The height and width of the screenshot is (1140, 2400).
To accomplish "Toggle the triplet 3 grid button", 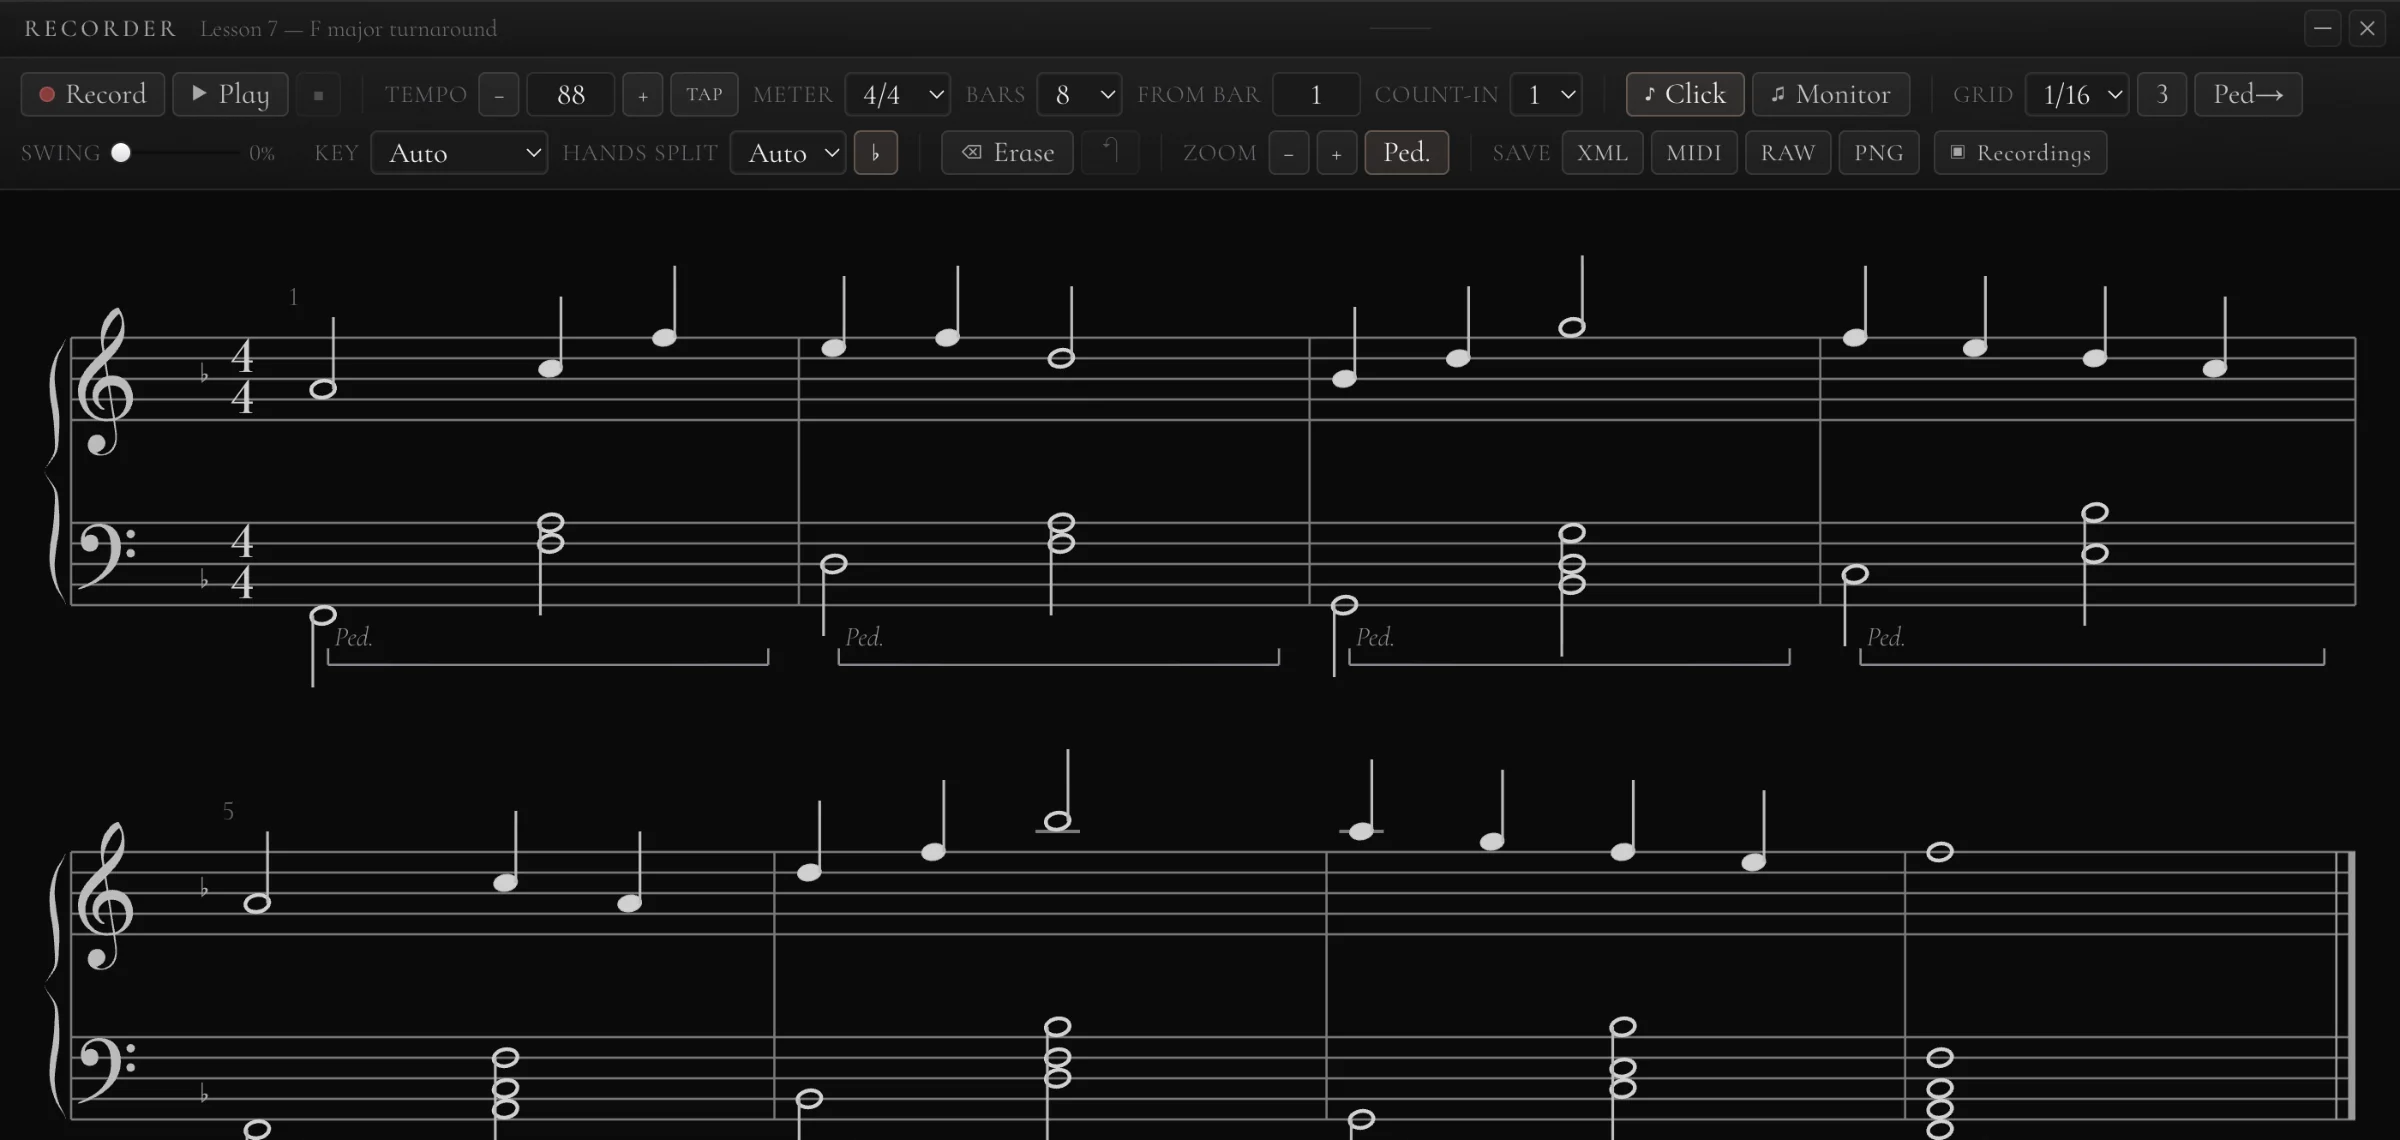I will coord(2162,94).
